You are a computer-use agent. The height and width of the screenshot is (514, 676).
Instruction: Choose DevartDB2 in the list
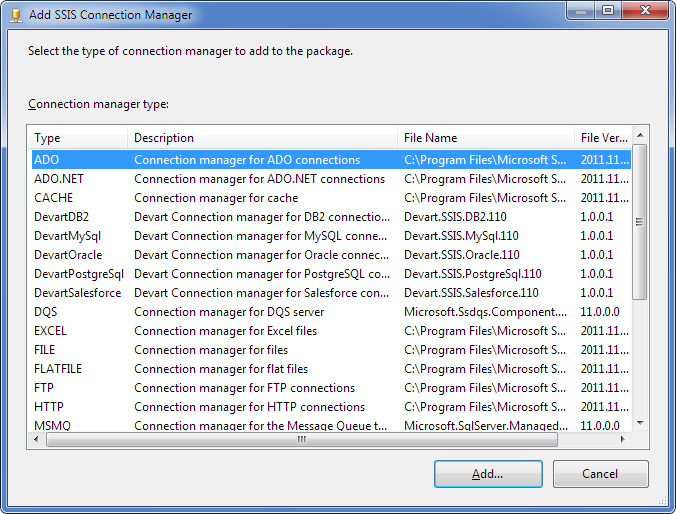pyautogui.click(x=62, y=217)
